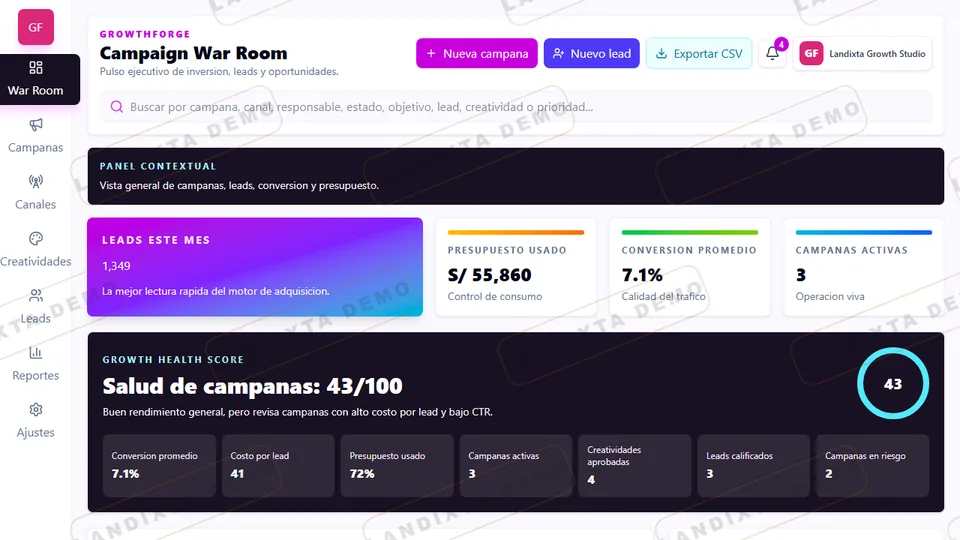Create a Nueva campana
The width and height of the screenshot is (960, 540).
pos(477,53)
